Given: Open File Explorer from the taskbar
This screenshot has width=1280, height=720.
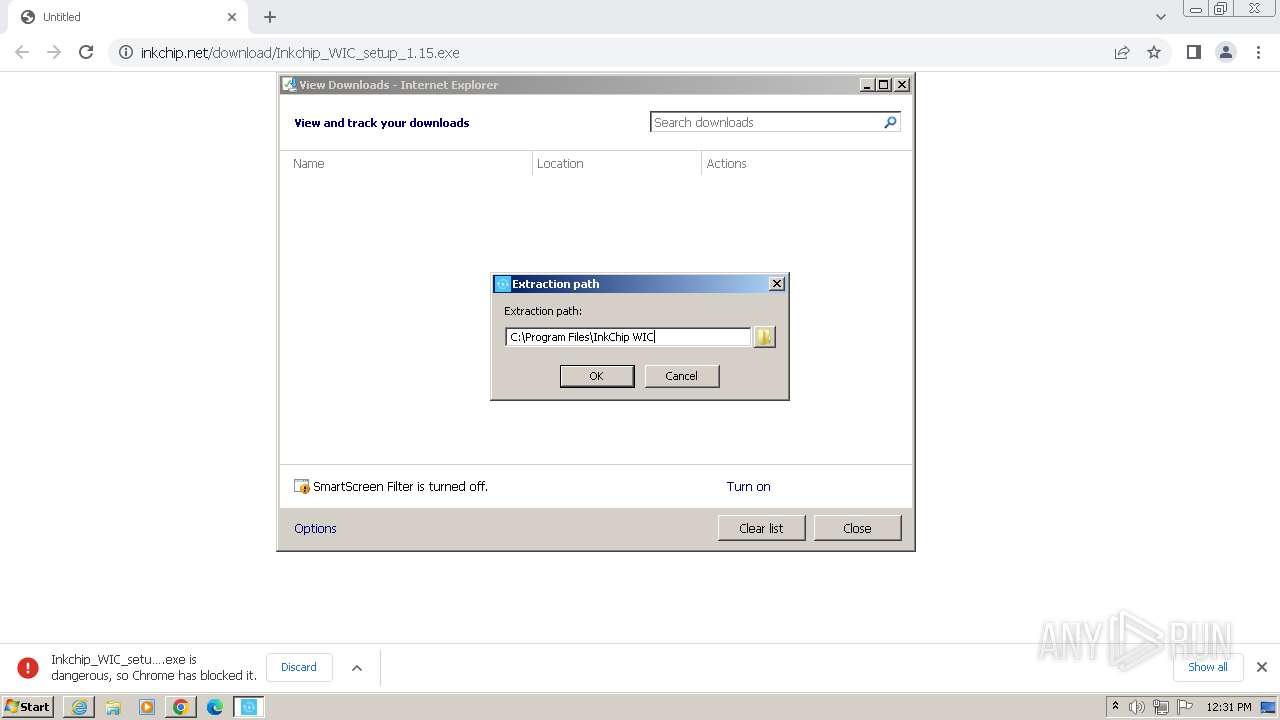Looking at the screenshot, I should [113, 707].
